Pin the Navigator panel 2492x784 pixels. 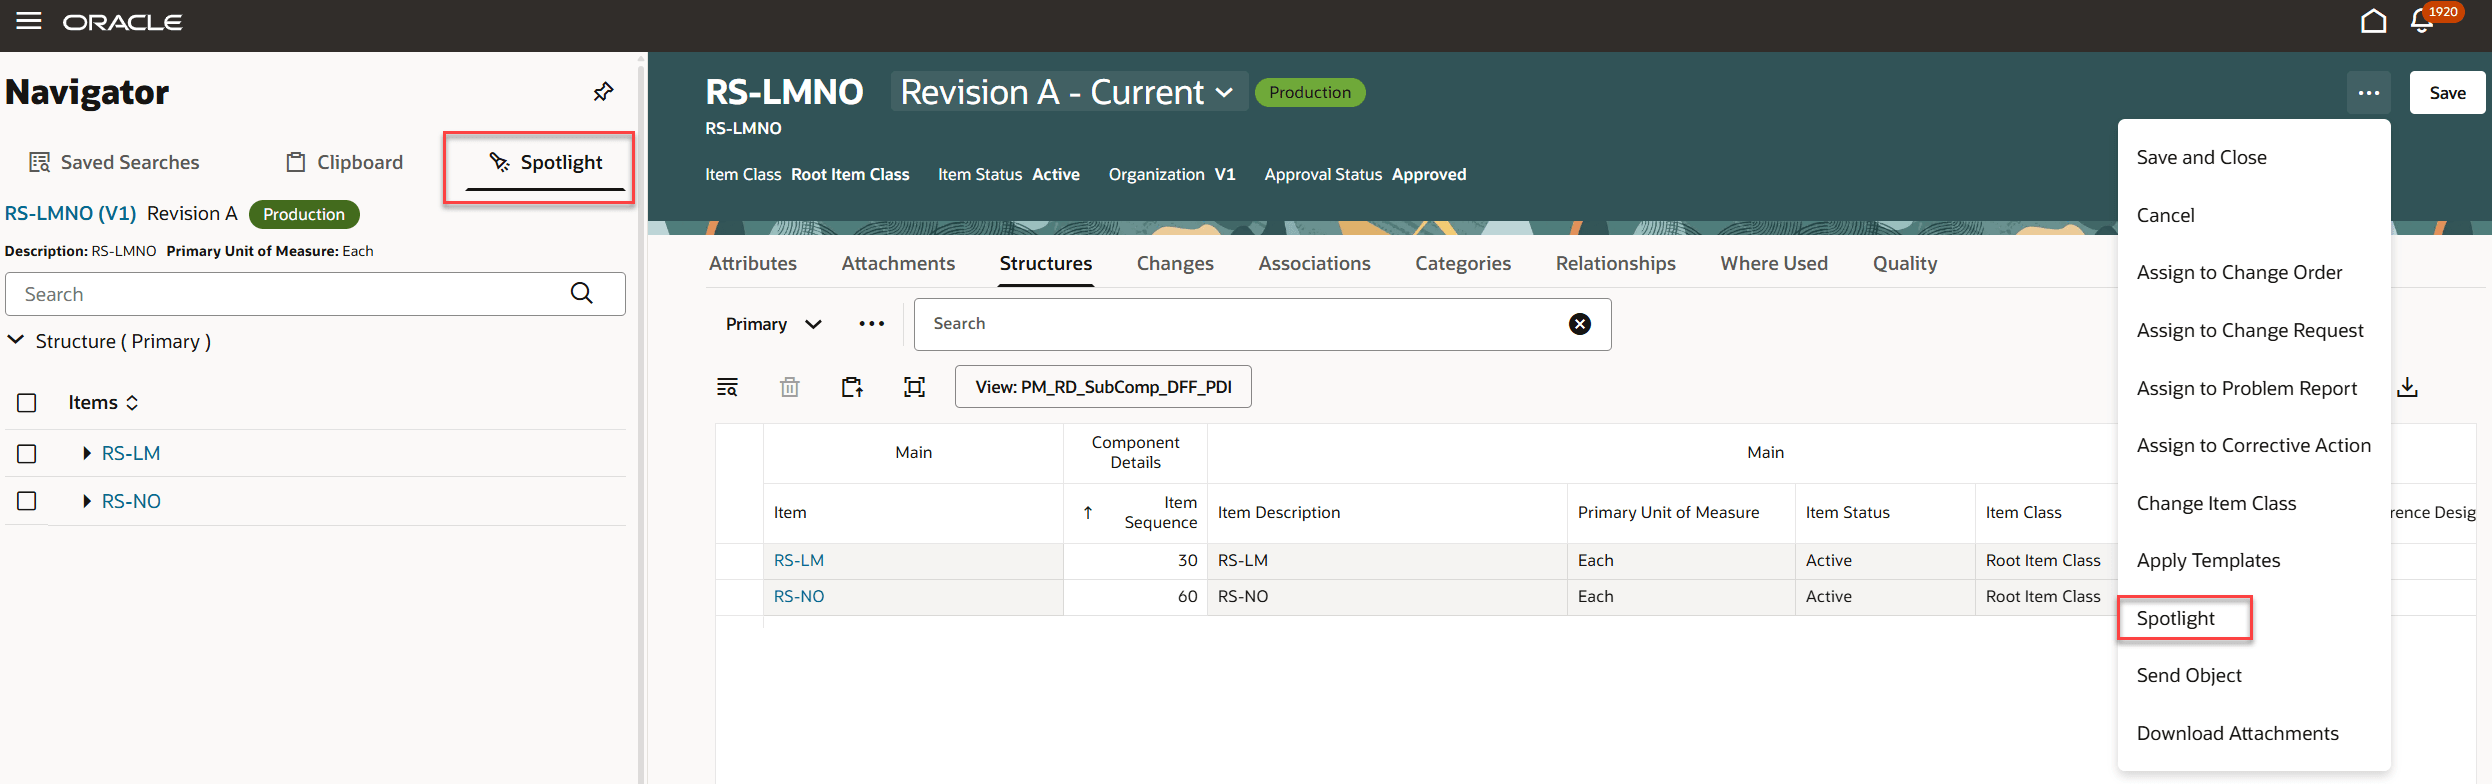[603, 92]
